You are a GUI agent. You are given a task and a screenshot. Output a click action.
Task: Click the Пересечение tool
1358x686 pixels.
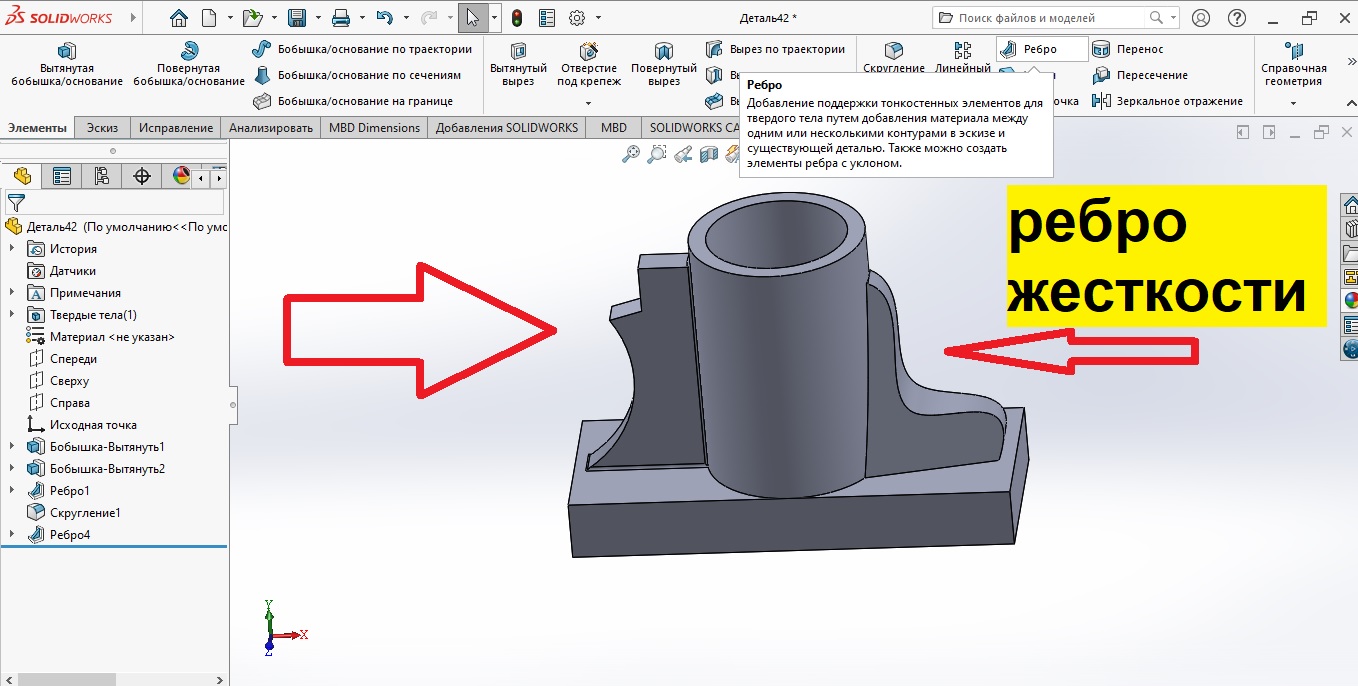[1140, 75]
